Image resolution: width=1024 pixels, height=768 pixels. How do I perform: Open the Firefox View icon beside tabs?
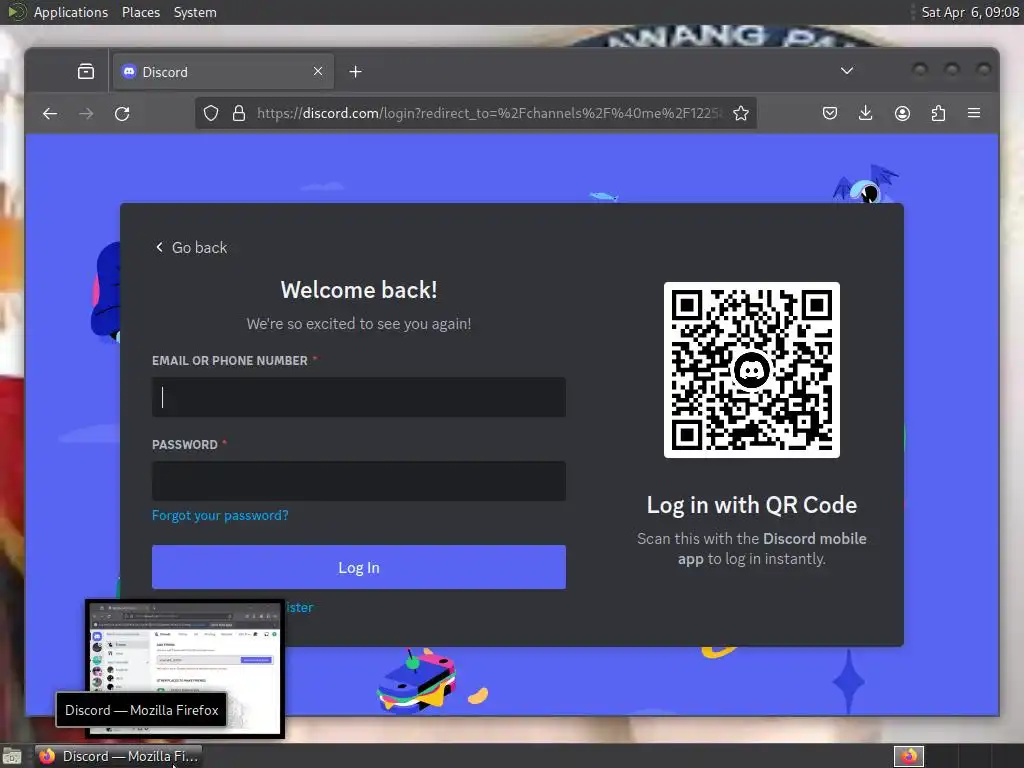coord(86,72)
